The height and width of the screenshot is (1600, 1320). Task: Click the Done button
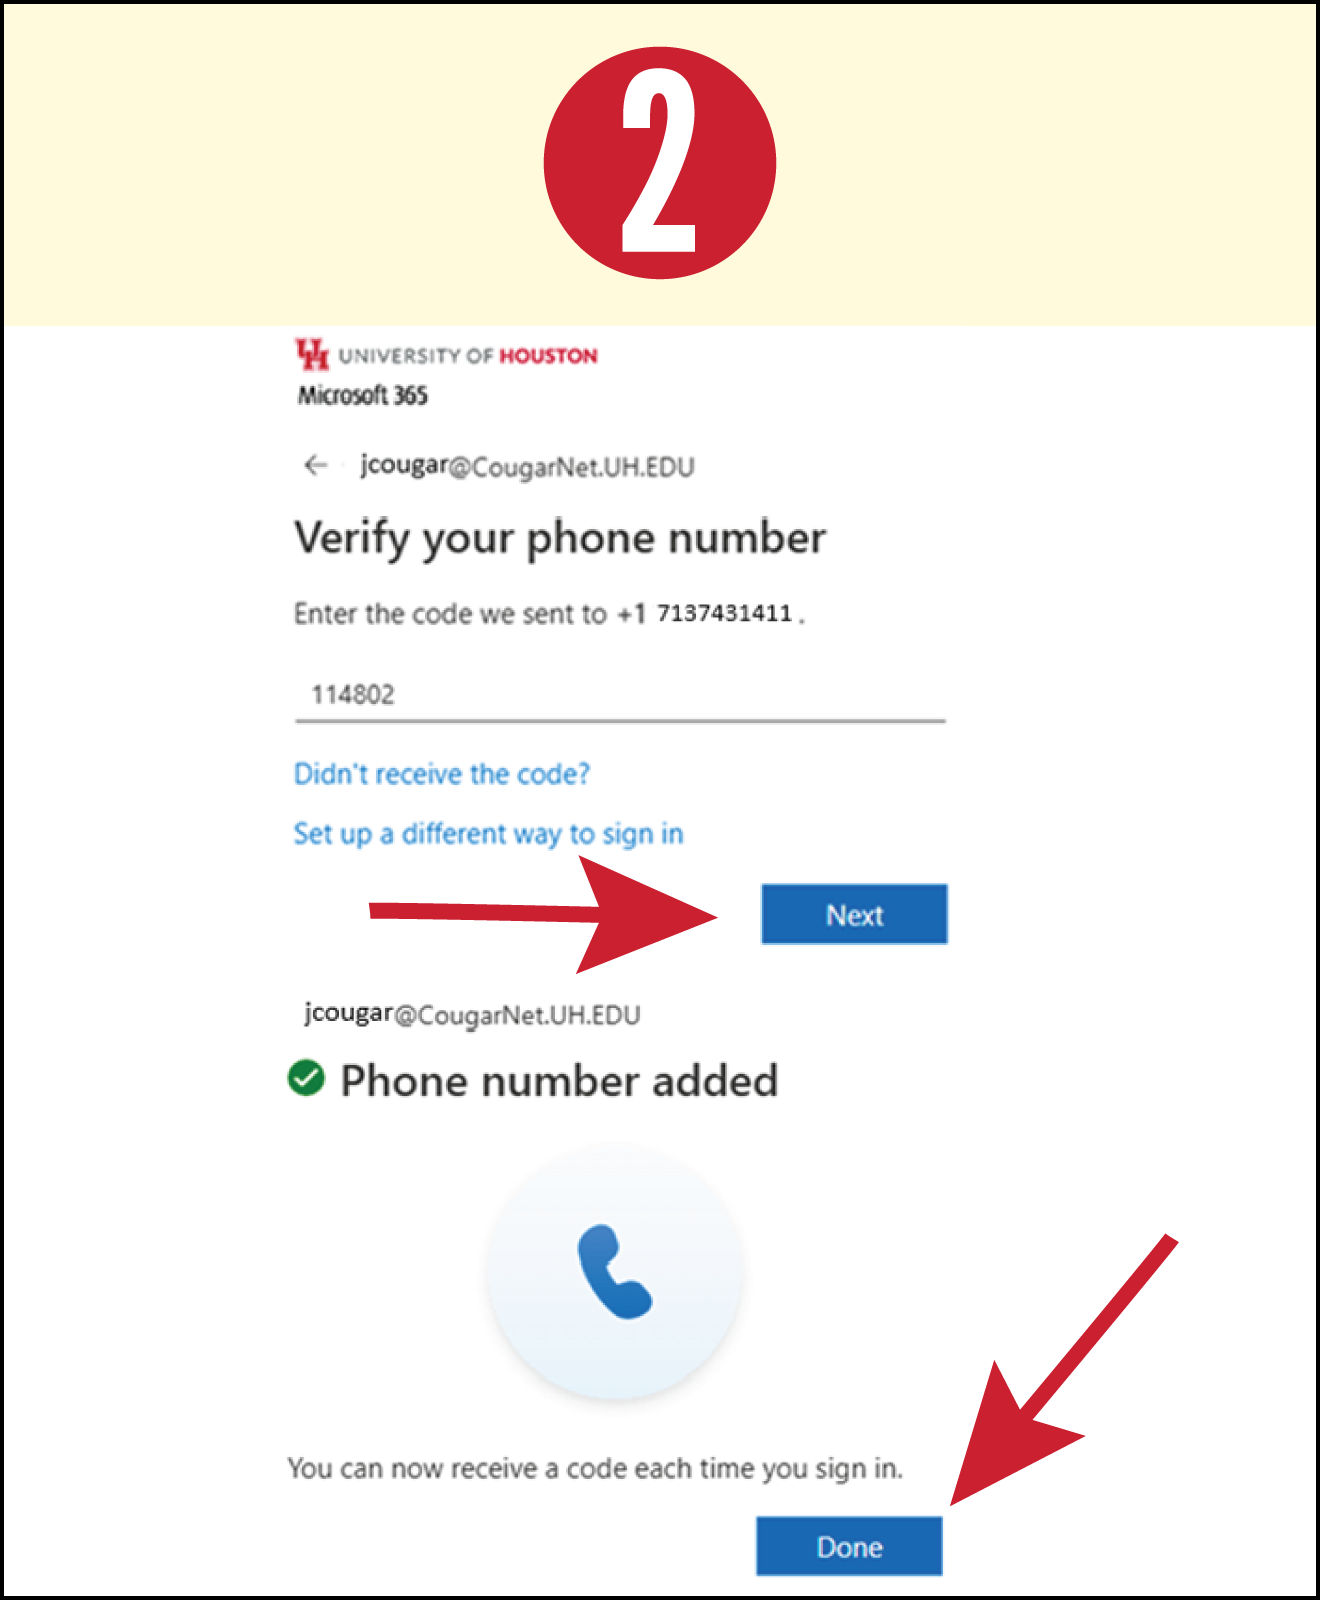[x=849, y=1546]
